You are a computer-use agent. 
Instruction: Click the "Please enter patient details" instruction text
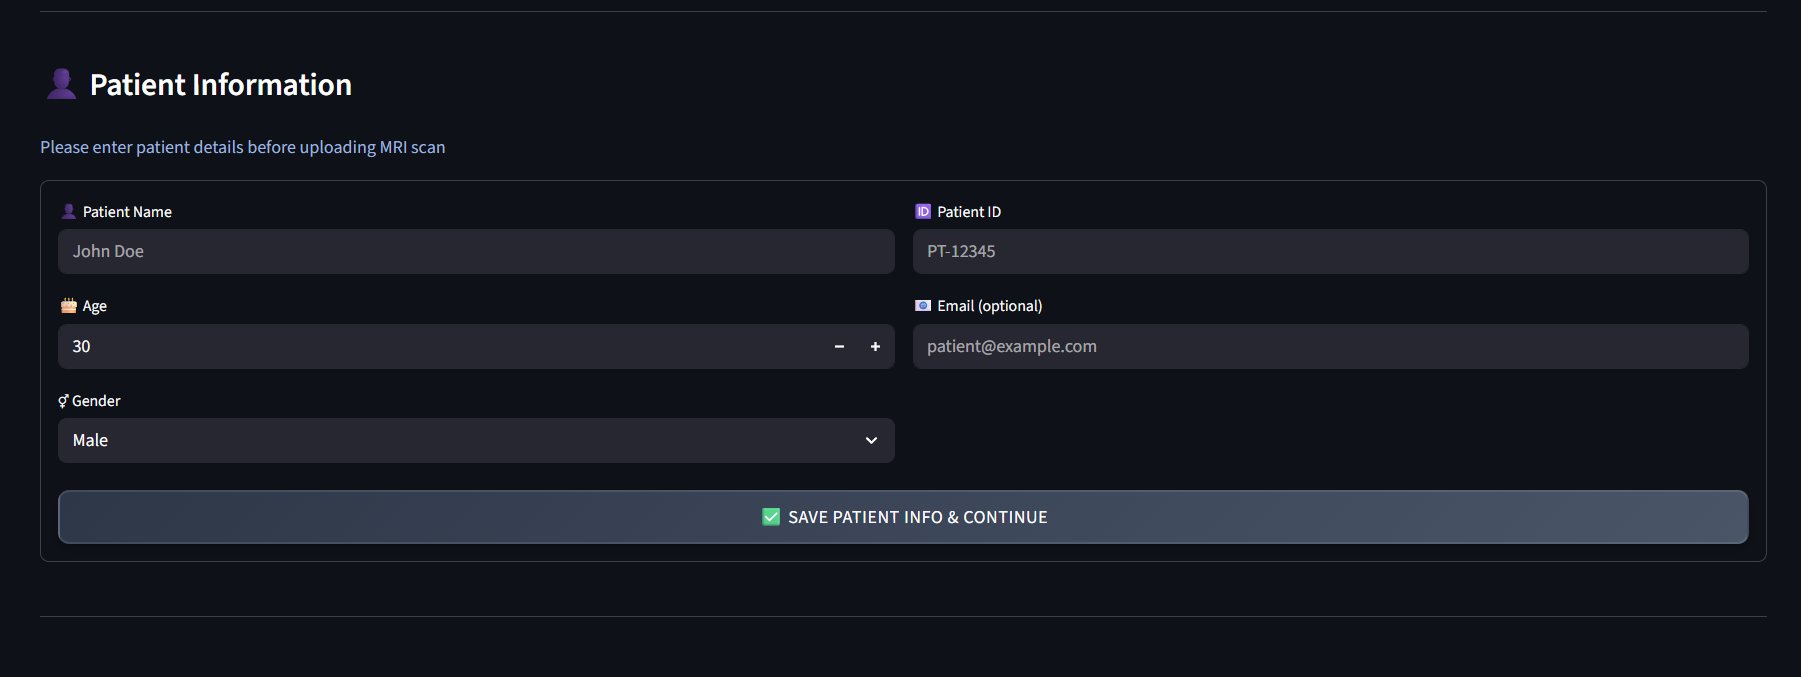tap(243, 147)
